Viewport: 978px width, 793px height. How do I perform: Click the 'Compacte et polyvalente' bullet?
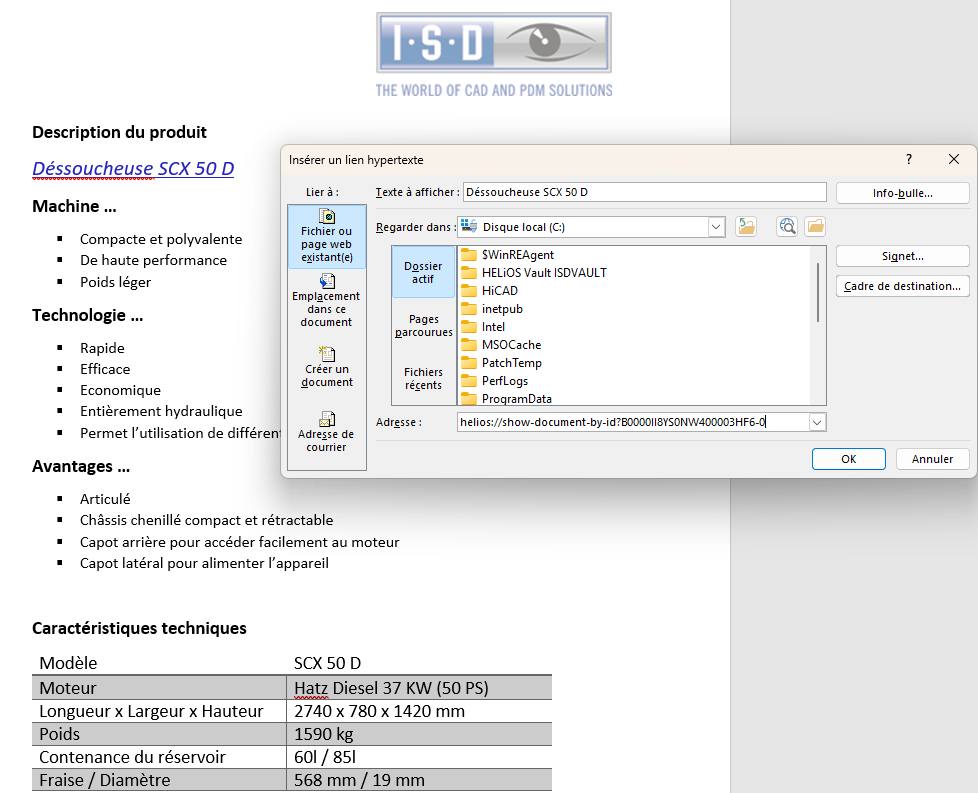click(161, 239)
